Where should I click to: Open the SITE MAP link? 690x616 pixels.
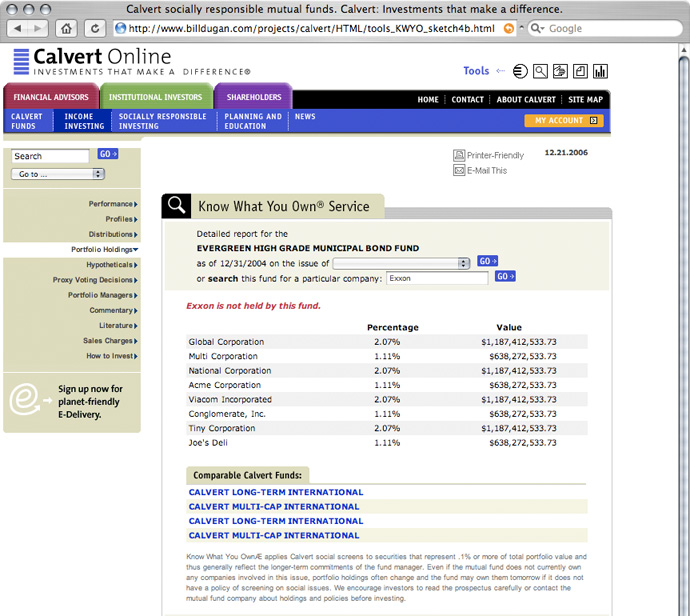[585, 100]
